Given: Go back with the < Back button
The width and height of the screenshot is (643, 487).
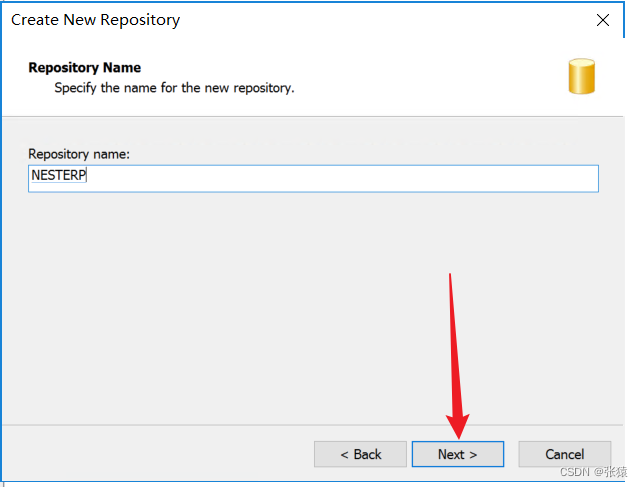Looking at the screenshot, I should tap(360, 454).
